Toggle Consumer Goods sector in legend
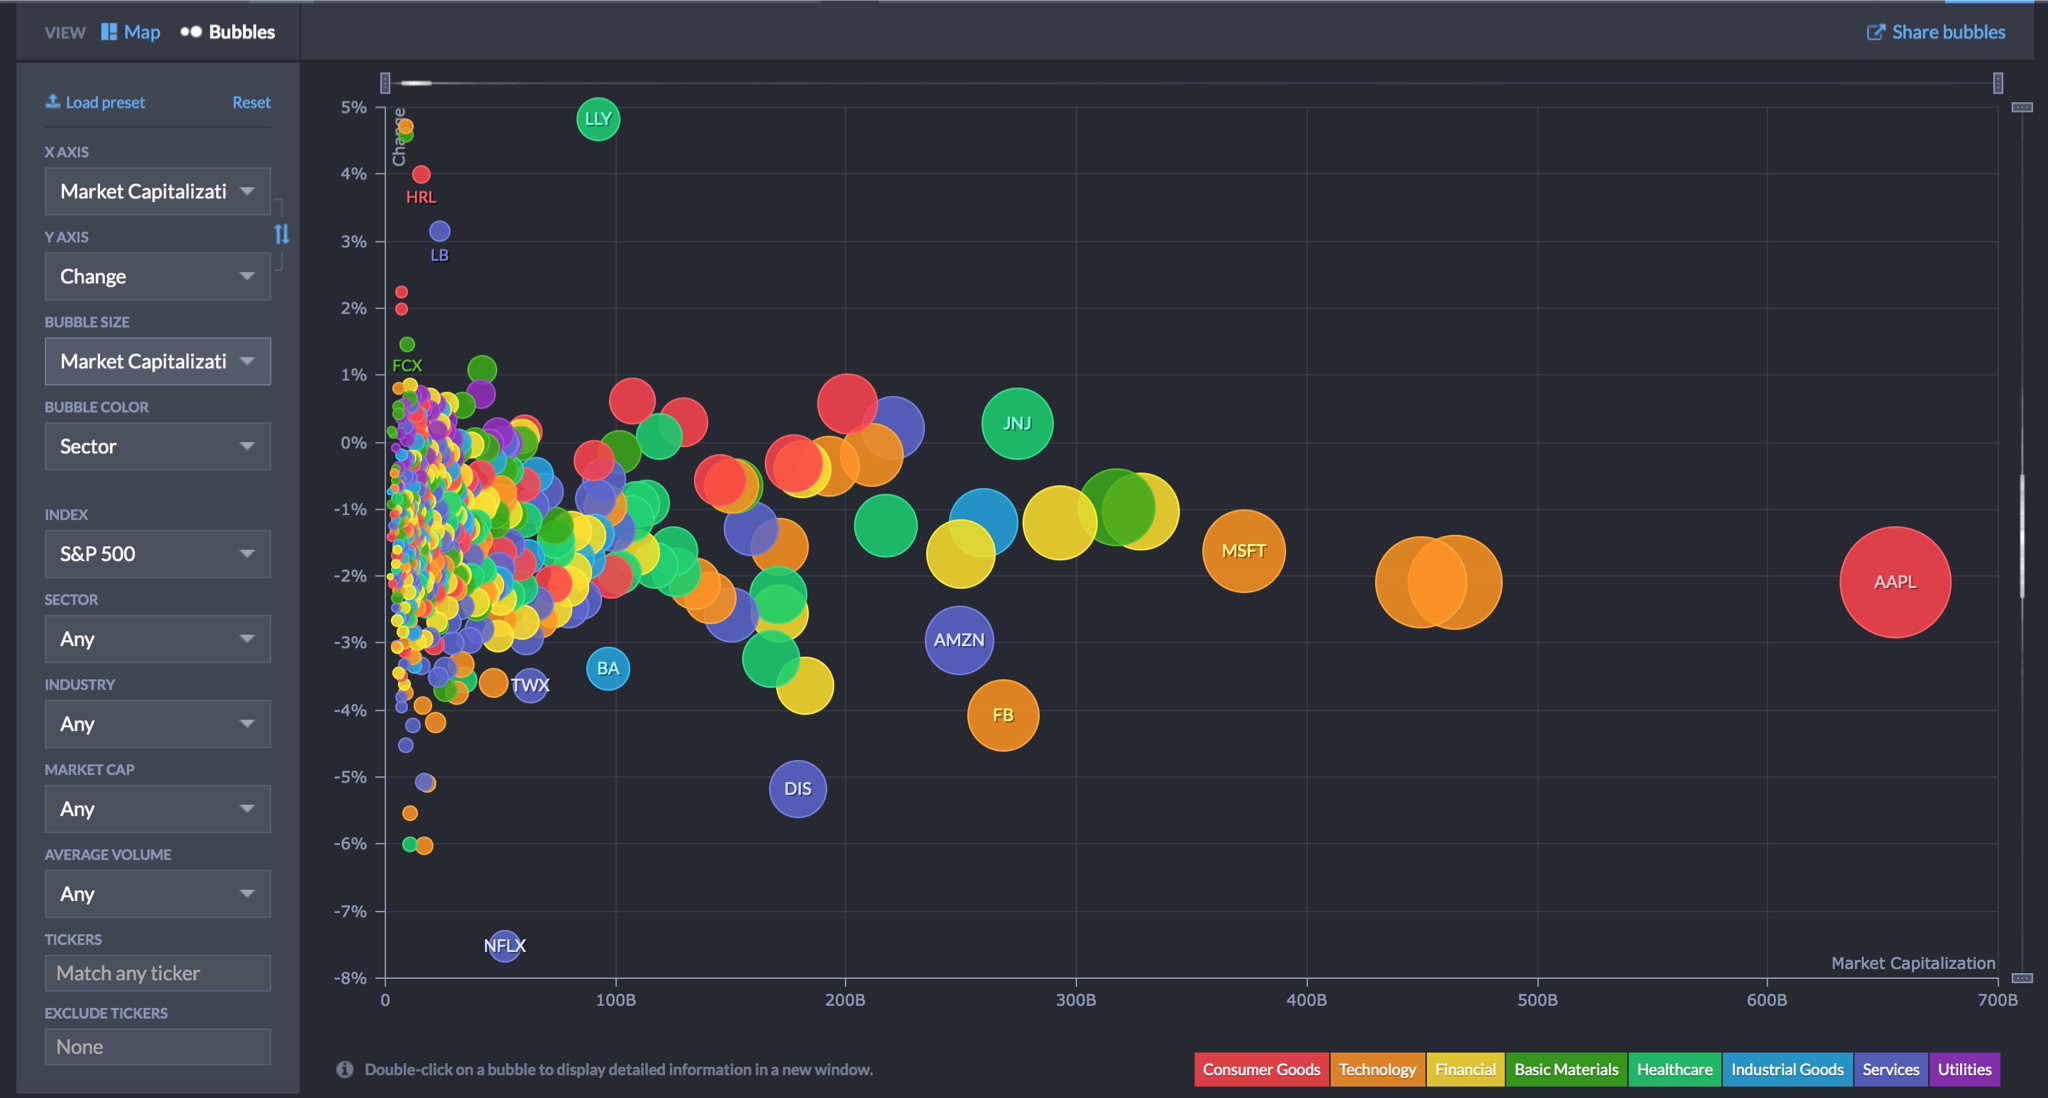 pos(1261,1069)
